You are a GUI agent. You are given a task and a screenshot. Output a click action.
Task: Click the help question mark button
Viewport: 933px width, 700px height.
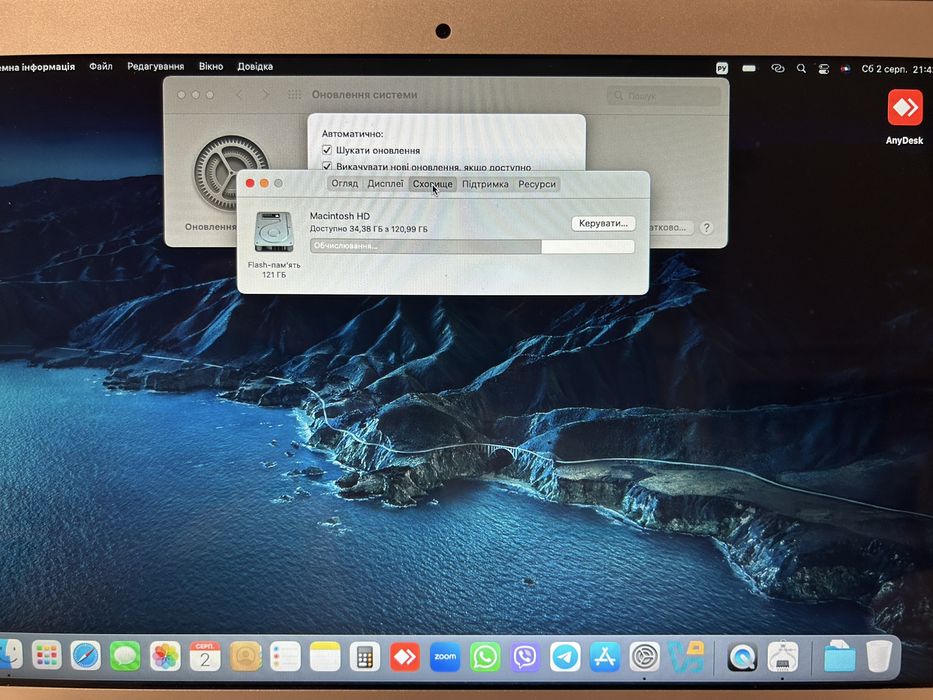(x=706, y=228)
